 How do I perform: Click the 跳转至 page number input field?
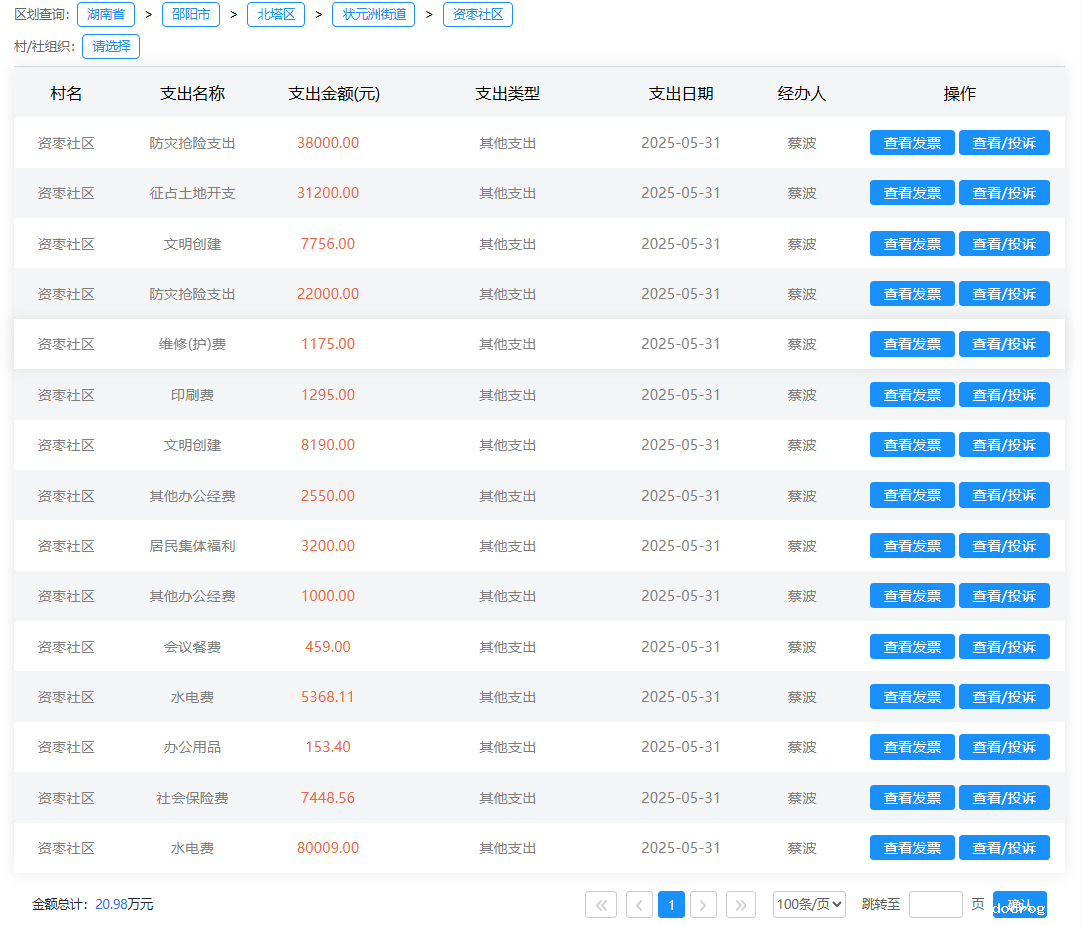pyautogui.click(x=935, y=905)
